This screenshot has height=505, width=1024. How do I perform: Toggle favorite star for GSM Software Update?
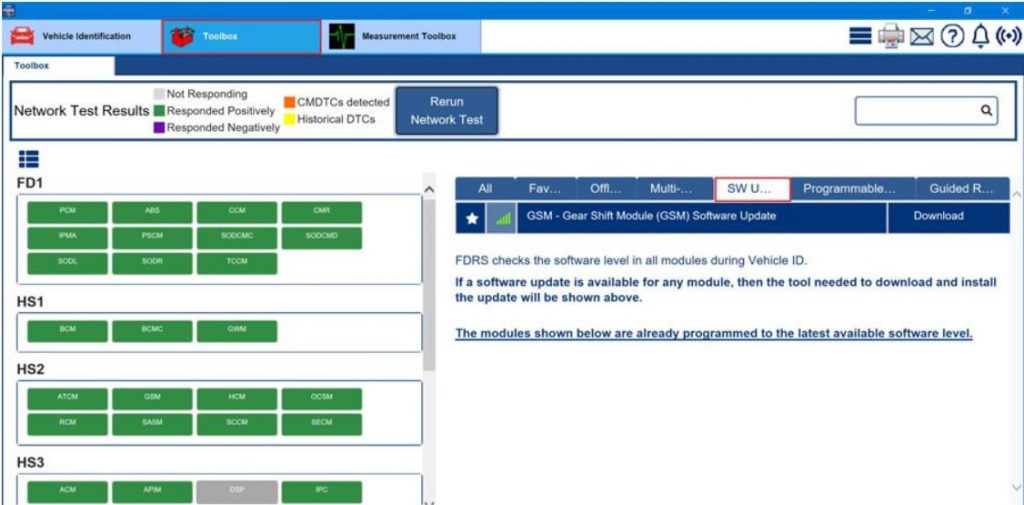472,217
